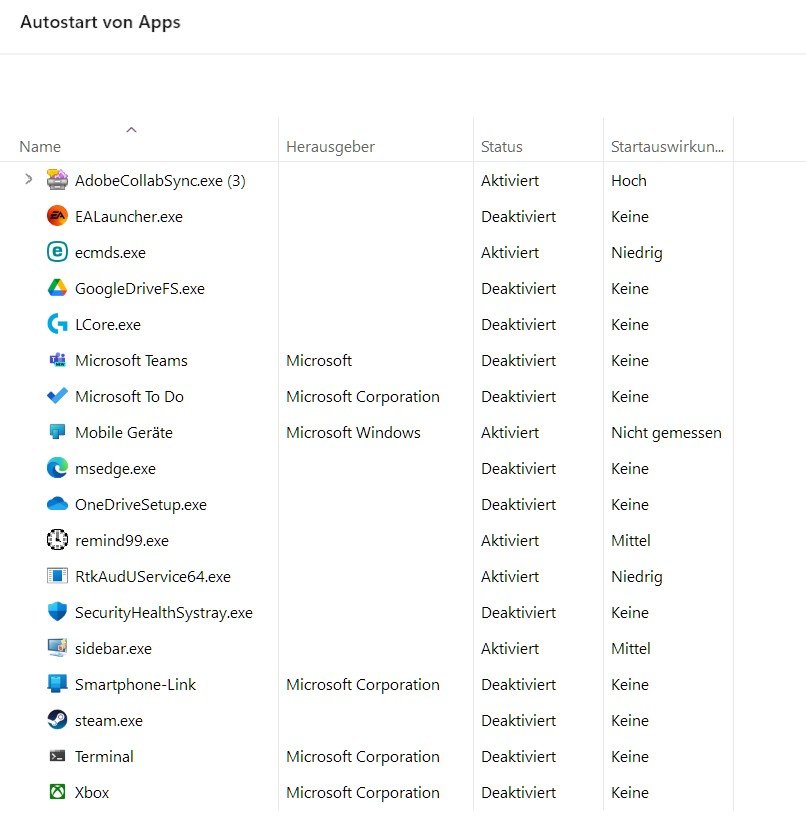Click the ecmds.exe ESET icon
The image size is (806, 838).
pos(57,252)
